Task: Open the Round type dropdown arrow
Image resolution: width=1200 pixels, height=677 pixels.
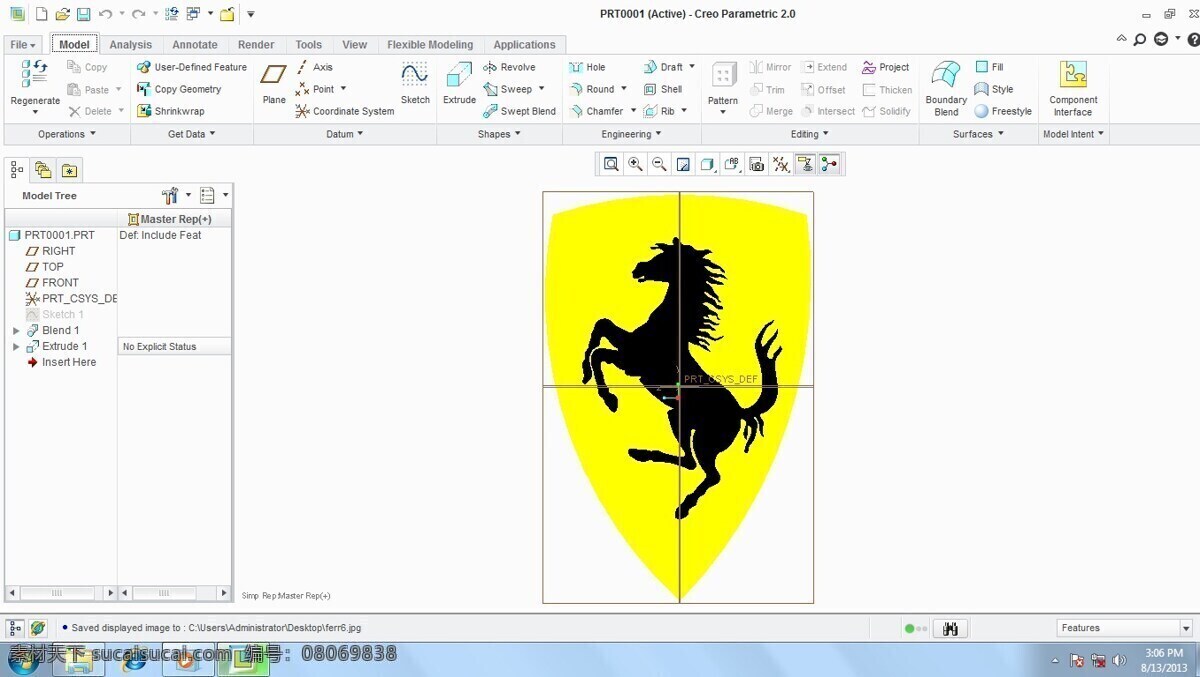Action: pyautogui.click(x=624, y=89)
